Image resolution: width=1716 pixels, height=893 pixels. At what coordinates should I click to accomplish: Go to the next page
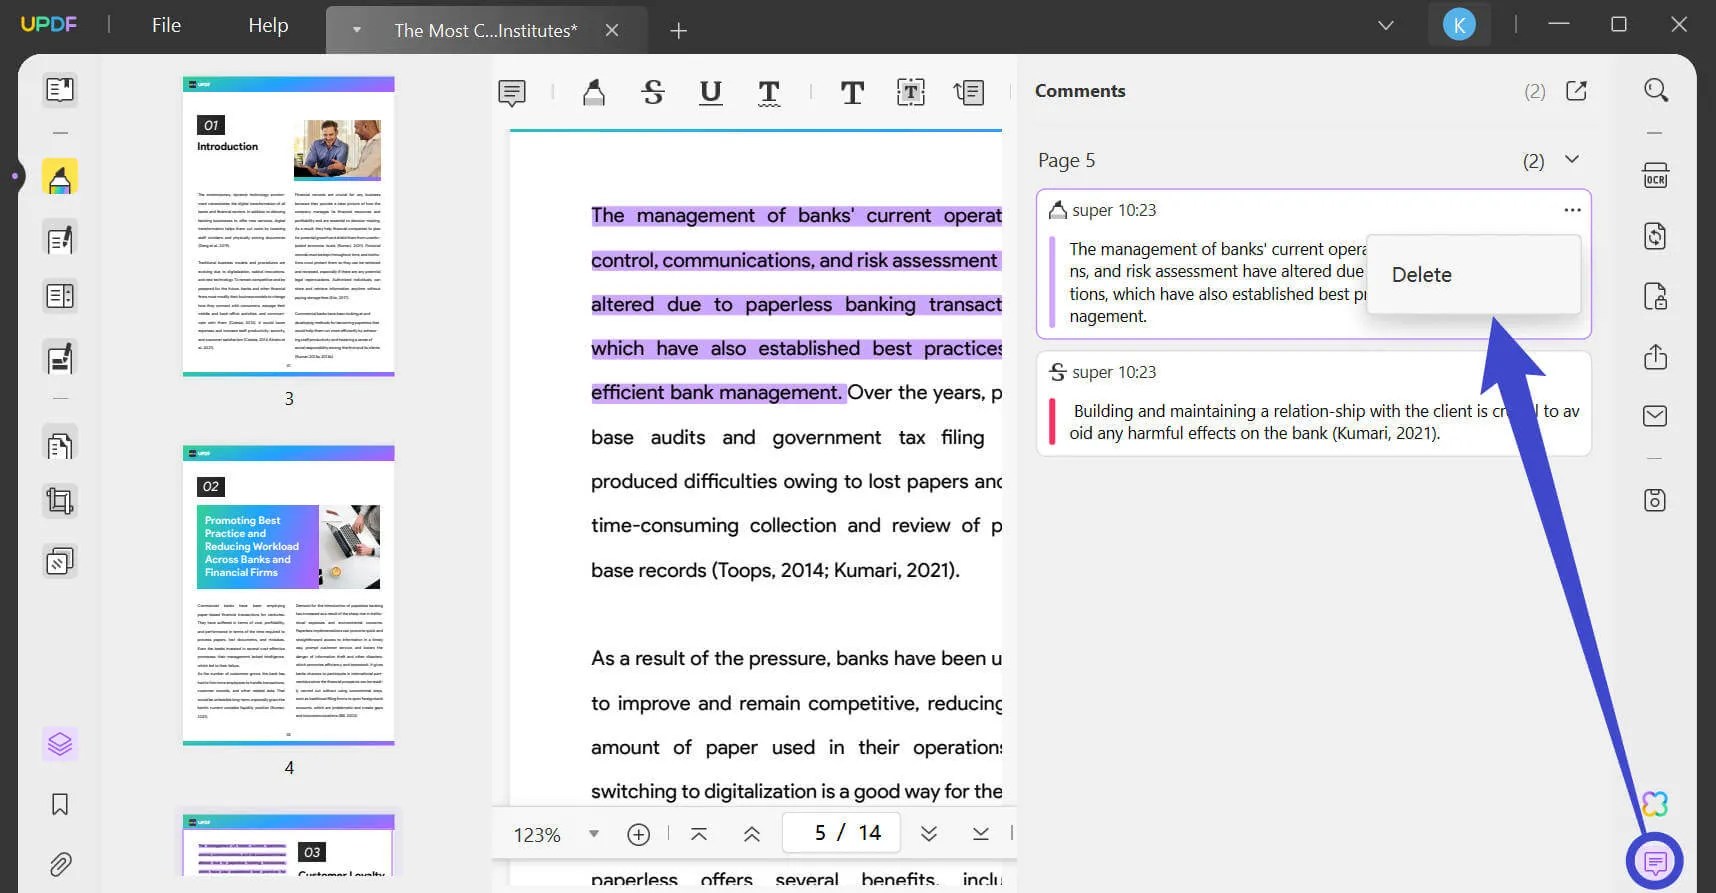(x=928, y=834)
